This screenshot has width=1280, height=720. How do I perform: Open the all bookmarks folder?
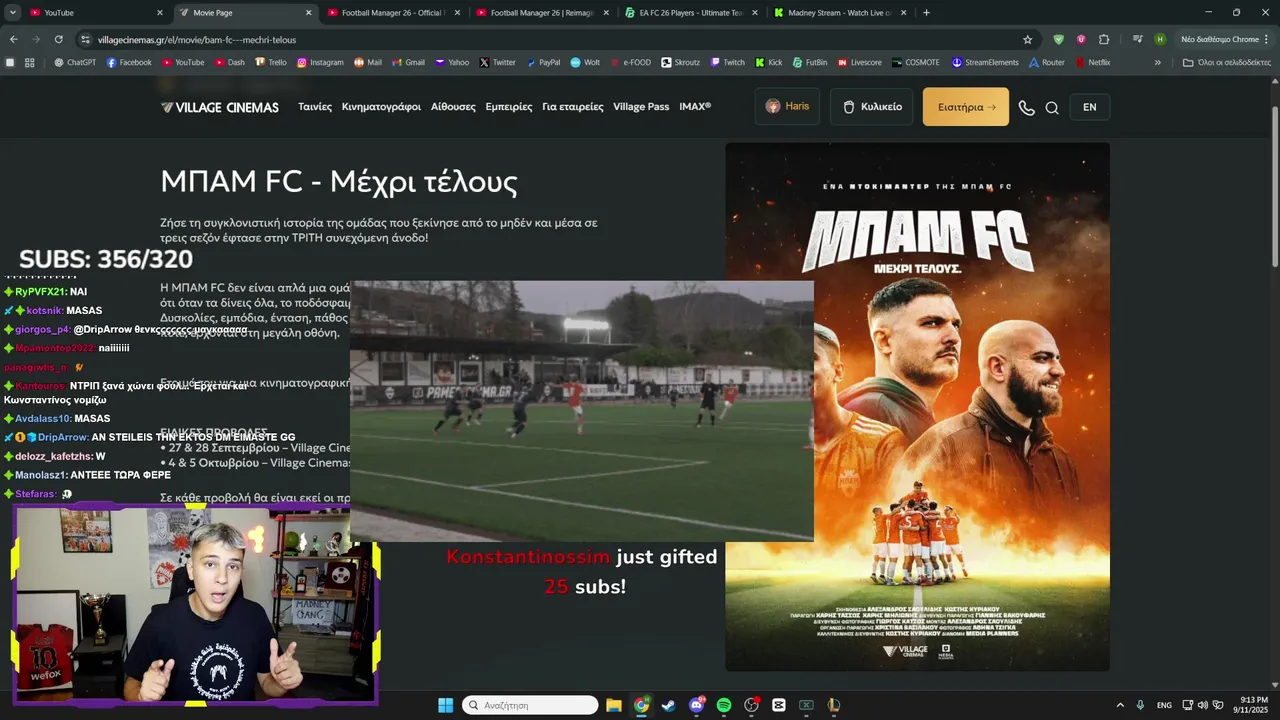[x=1227, y=62]
